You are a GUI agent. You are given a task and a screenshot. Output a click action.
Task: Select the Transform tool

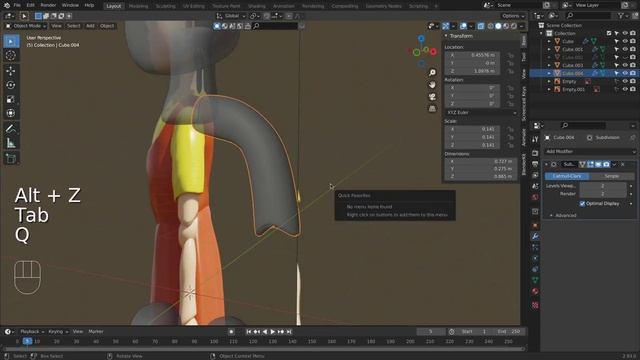click(11, 113)
